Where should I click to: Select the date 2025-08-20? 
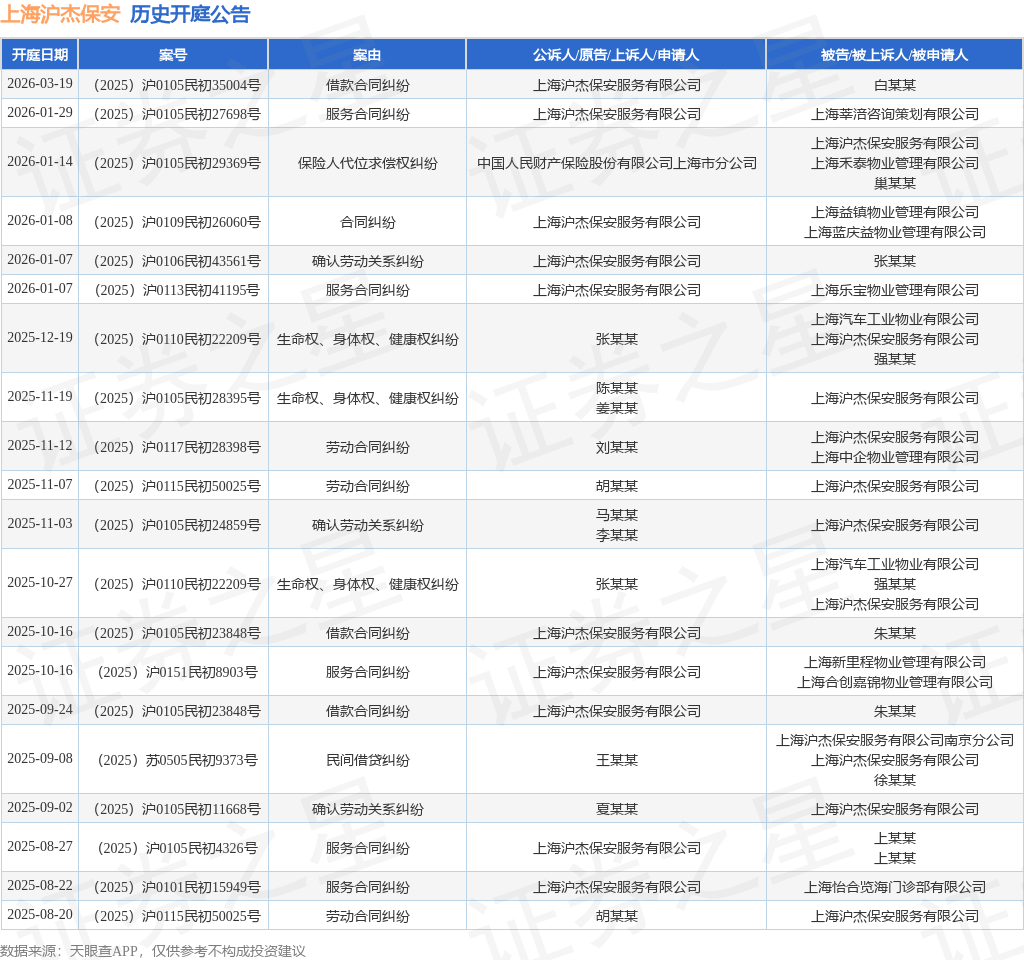coord(40,915)
